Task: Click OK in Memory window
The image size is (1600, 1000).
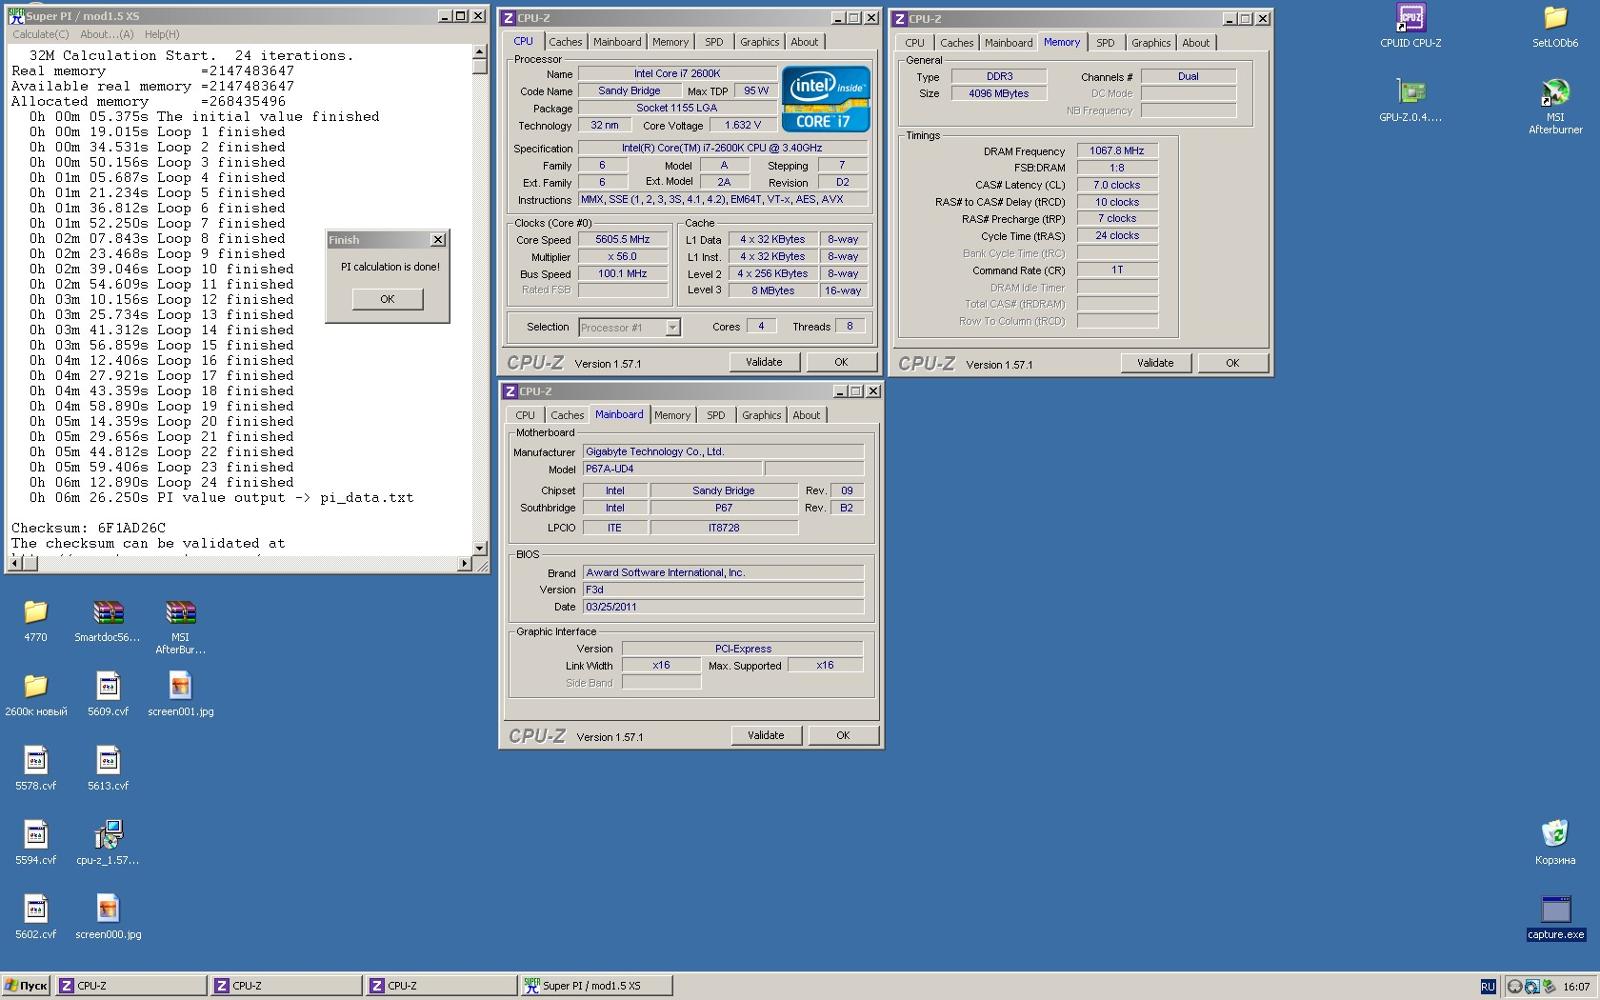Action: coord(1232,363)
